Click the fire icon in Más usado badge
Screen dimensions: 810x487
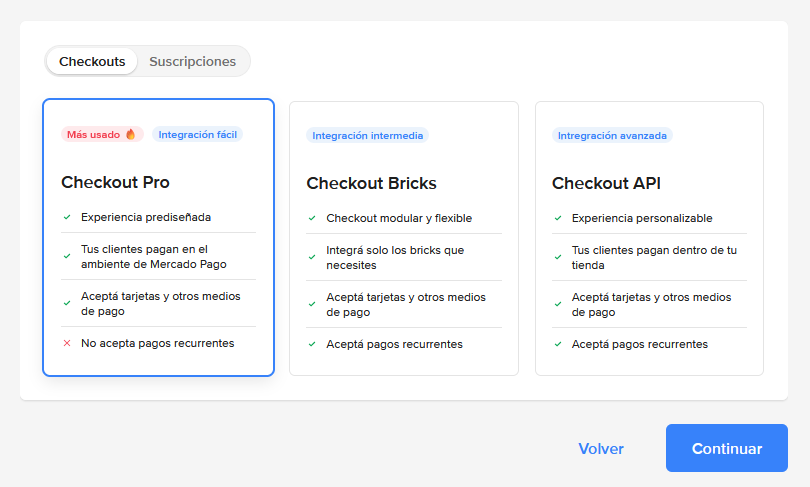click(x=130, y=134)
